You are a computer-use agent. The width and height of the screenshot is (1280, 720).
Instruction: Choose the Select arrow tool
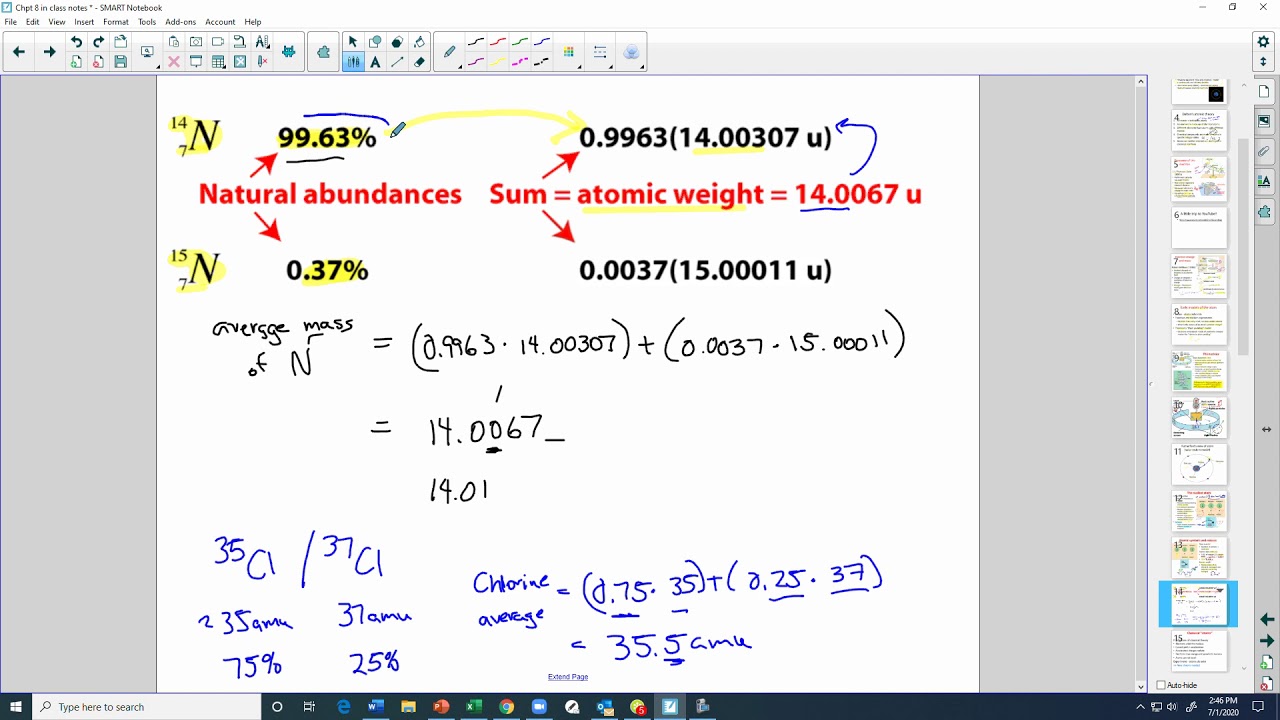tap(353, 42)
